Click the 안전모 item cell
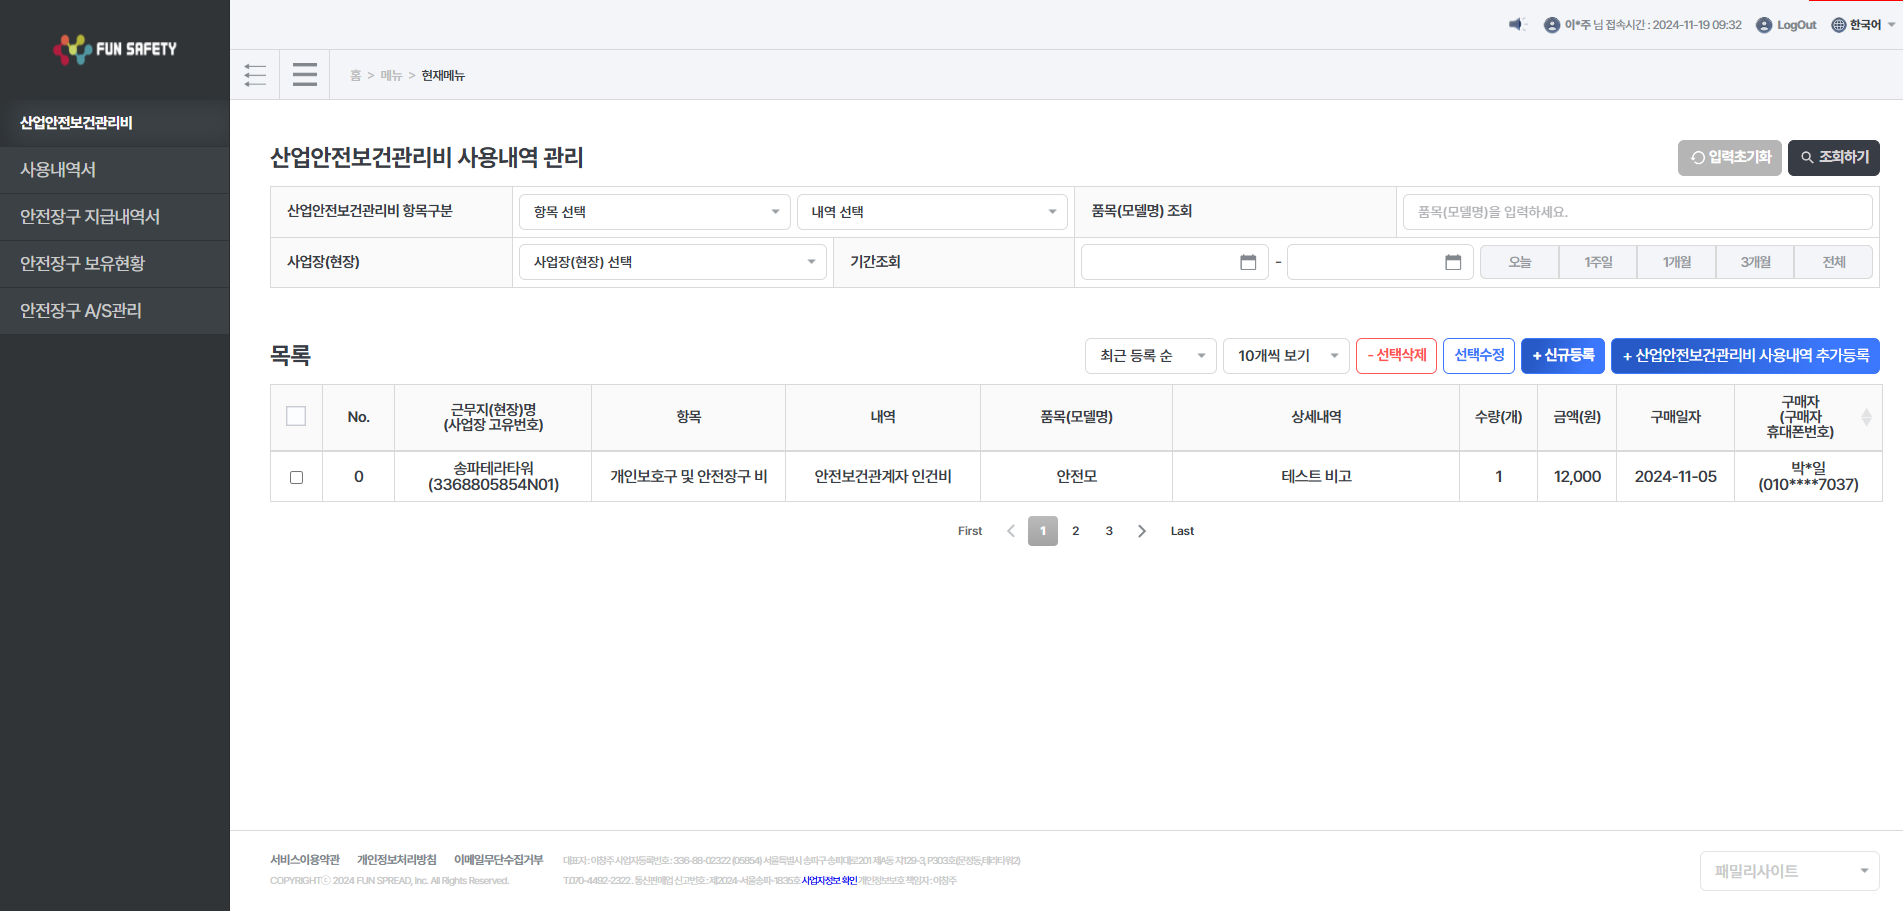The height and width of the screenshot is (911, 1903). point(1076,477)
